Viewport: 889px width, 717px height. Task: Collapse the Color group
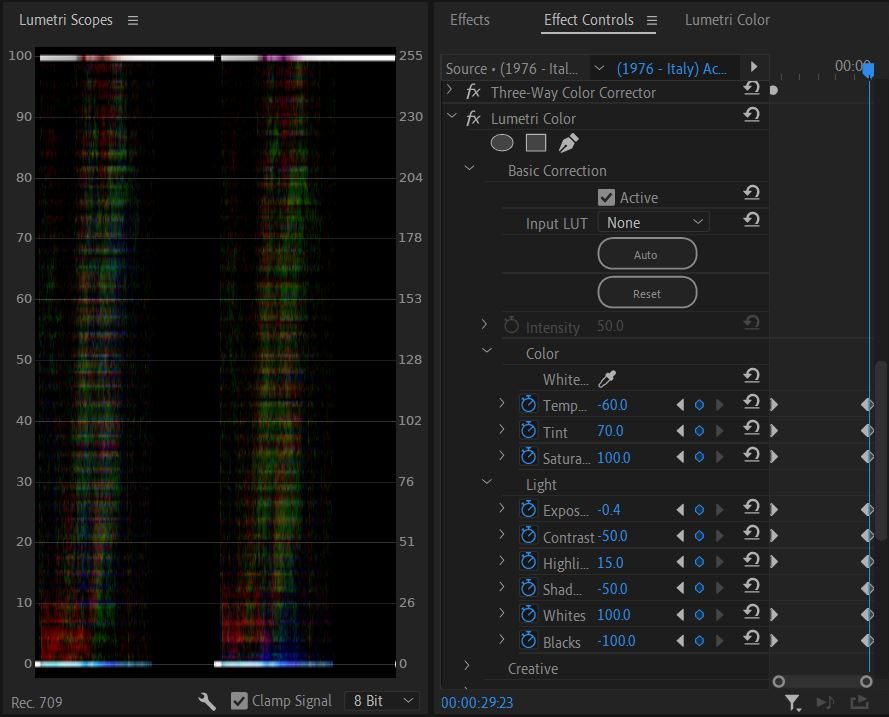pos(487,351)
